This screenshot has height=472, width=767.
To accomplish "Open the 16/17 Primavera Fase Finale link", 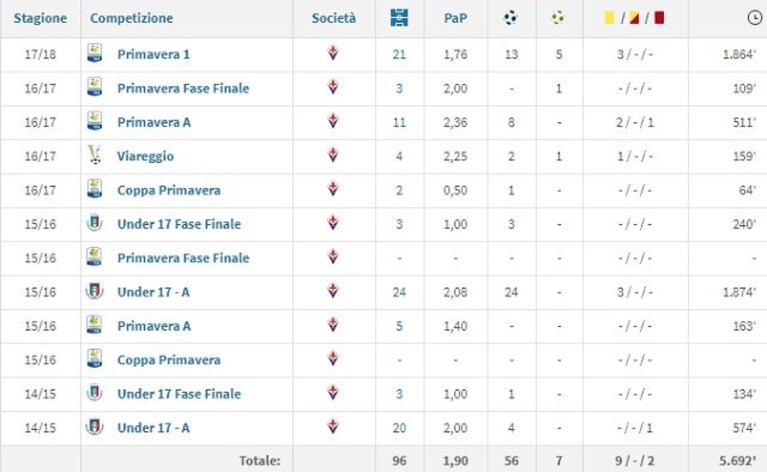I will click(183, 88).
